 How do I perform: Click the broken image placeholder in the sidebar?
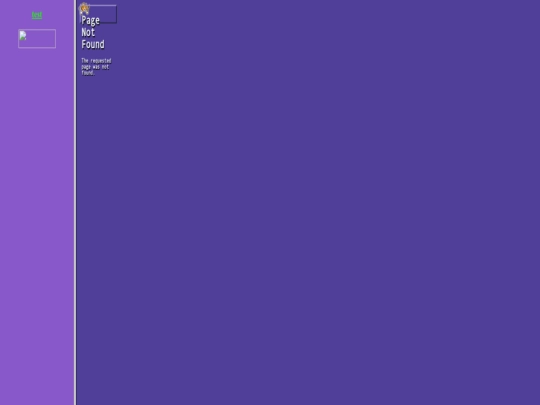tap(37, 39)
